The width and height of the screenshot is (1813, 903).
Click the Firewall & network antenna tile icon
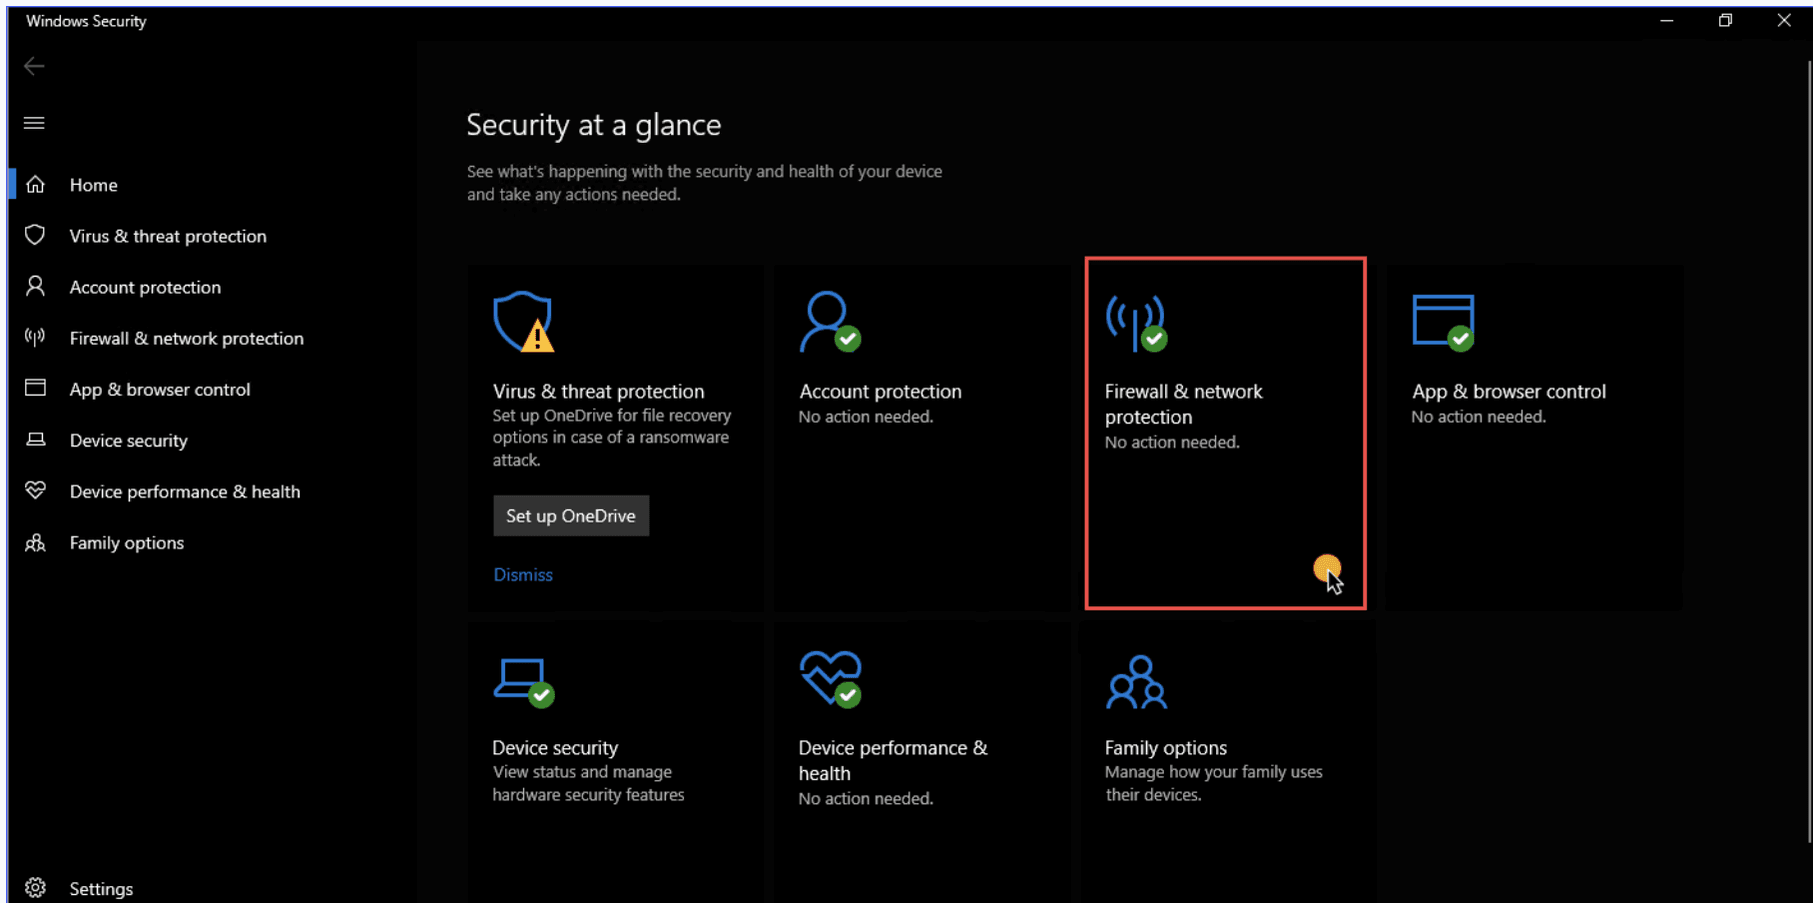coord(1135,321)
